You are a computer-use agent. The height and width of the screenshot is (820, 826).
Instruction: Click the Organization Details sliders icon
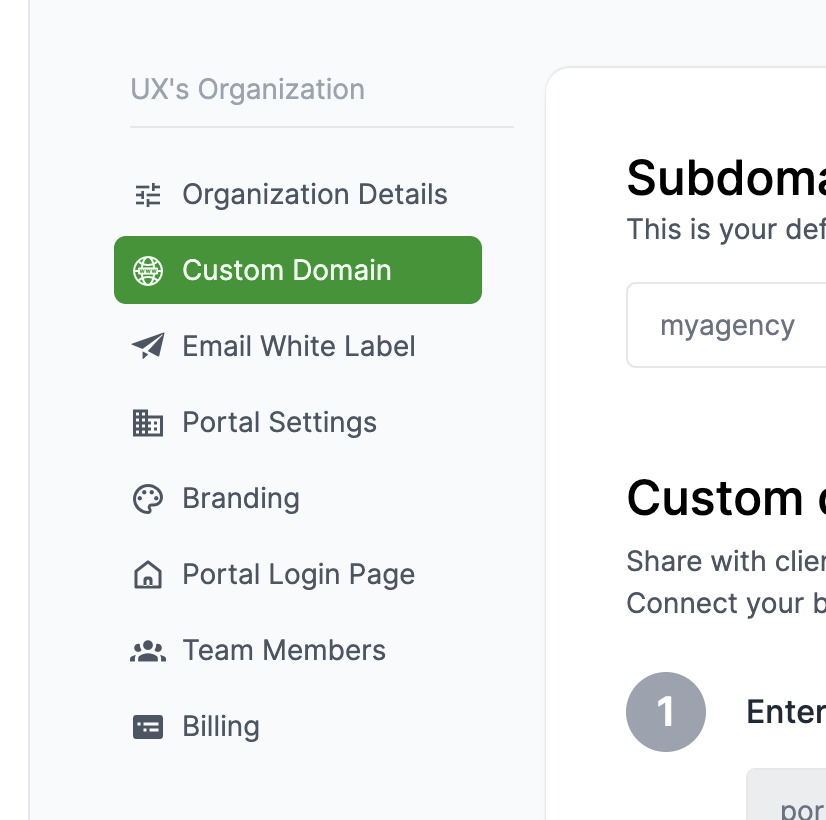click(148, 194)
